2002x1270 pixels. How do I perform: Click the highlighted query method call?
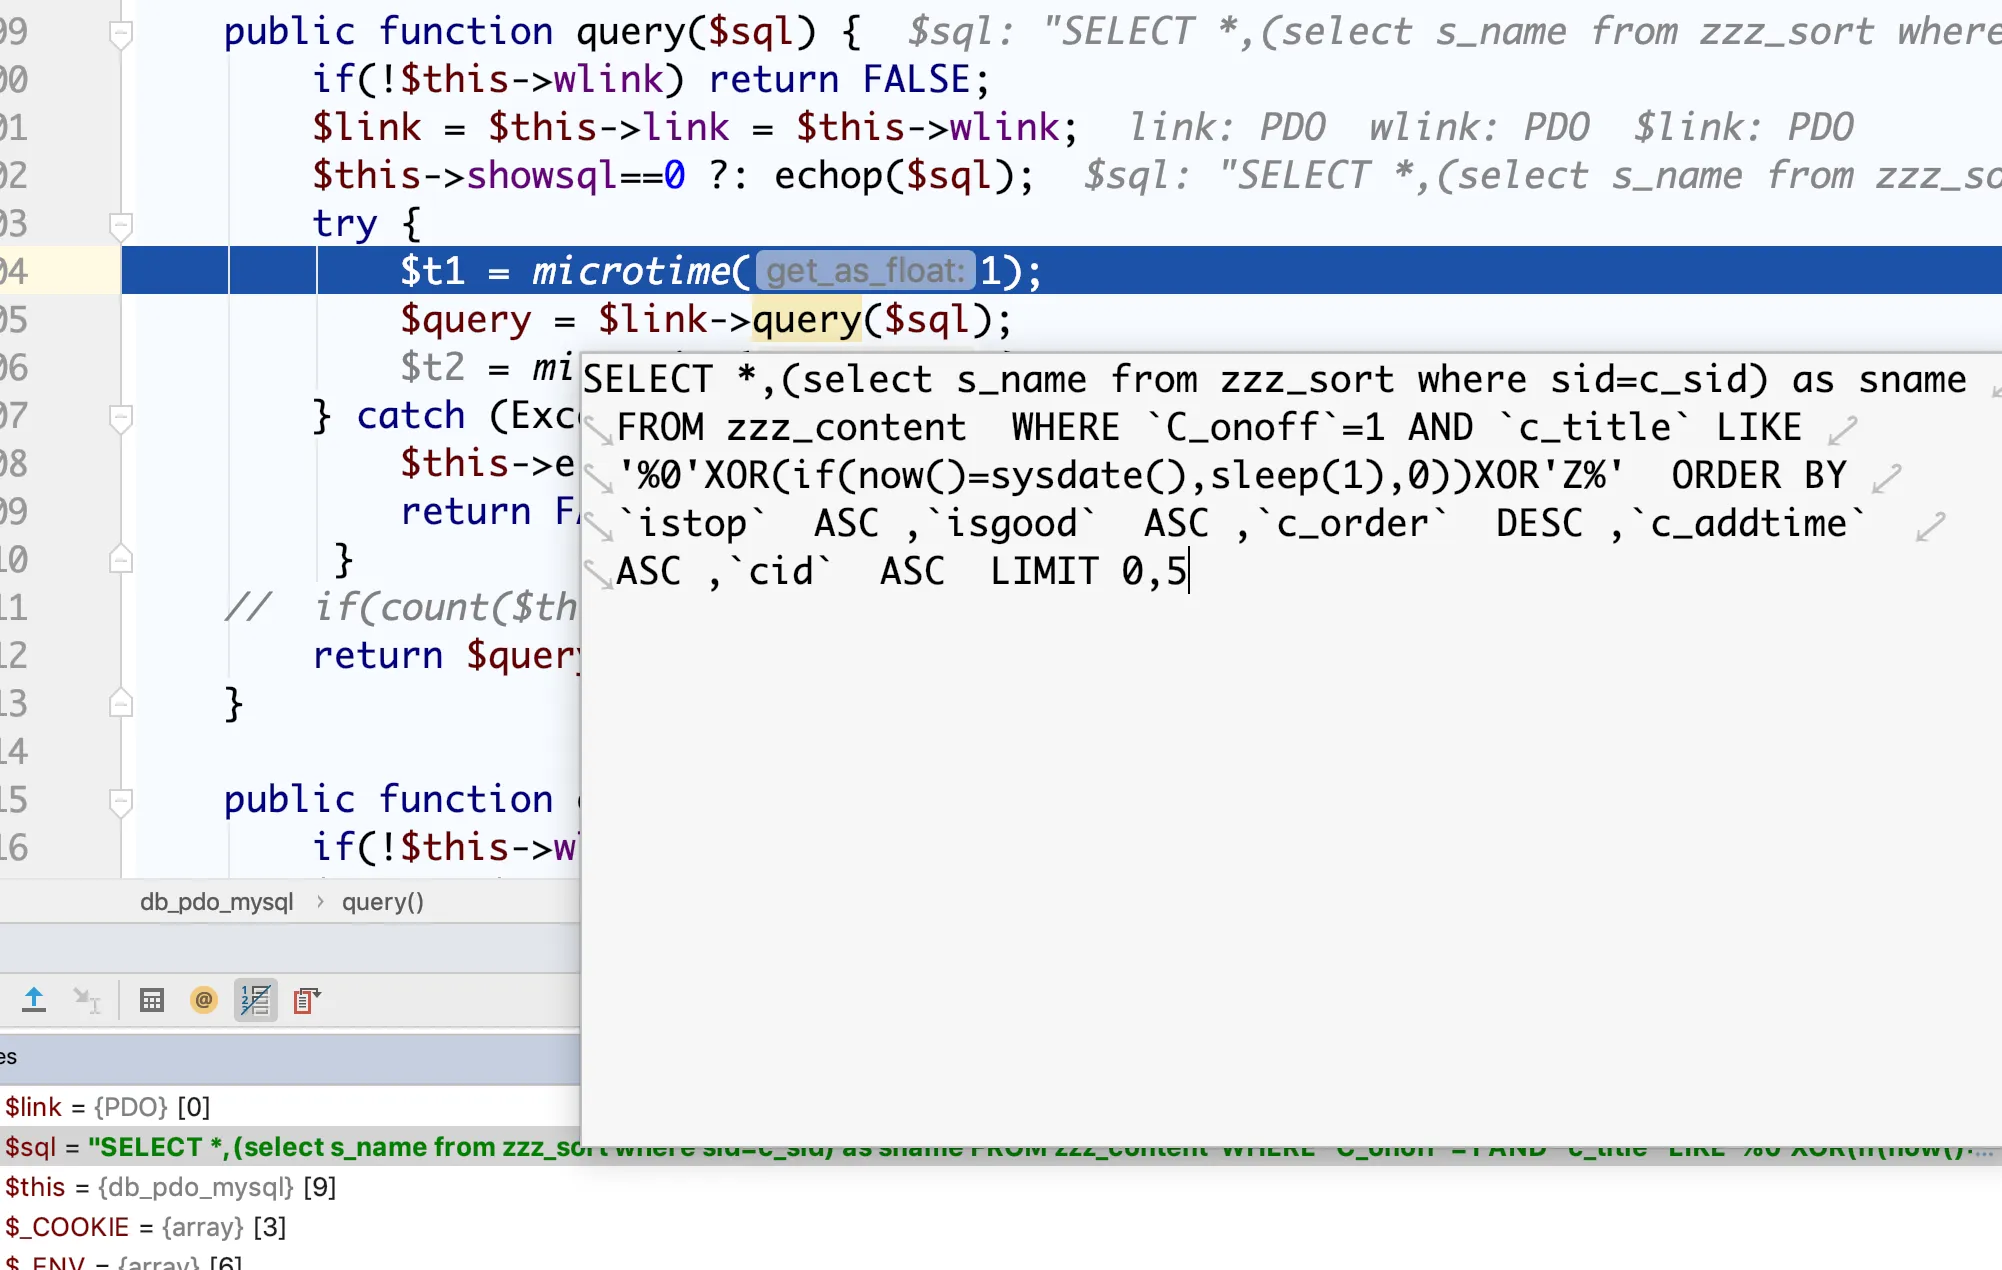tap(806, 320)
